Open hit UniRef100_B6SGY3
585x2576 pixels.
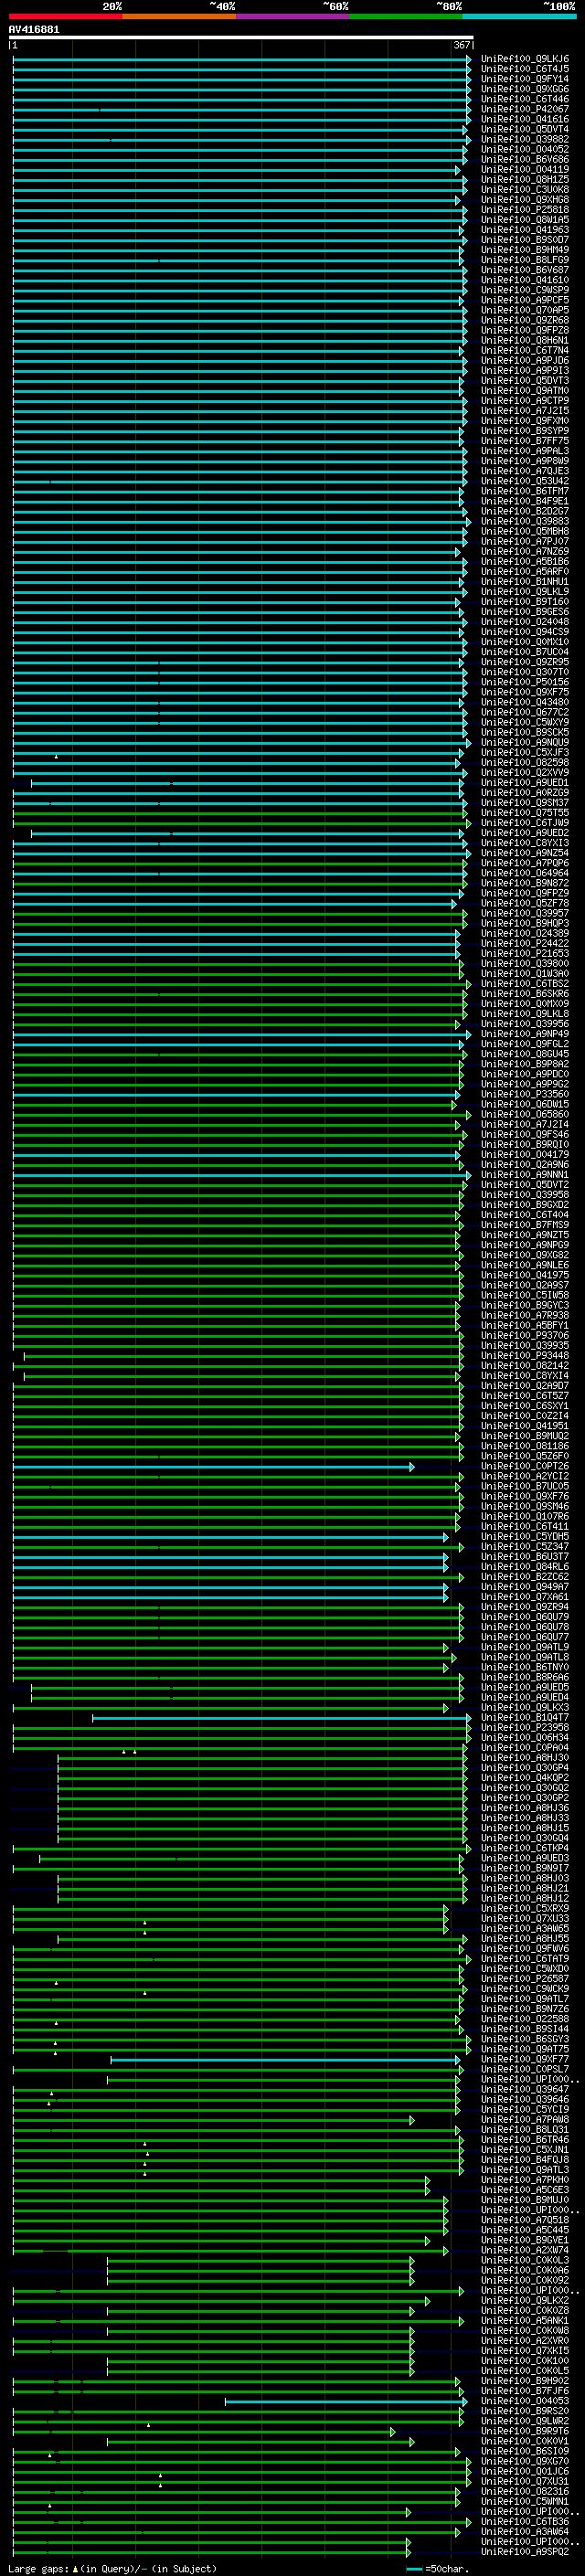tap(525, 2038)
